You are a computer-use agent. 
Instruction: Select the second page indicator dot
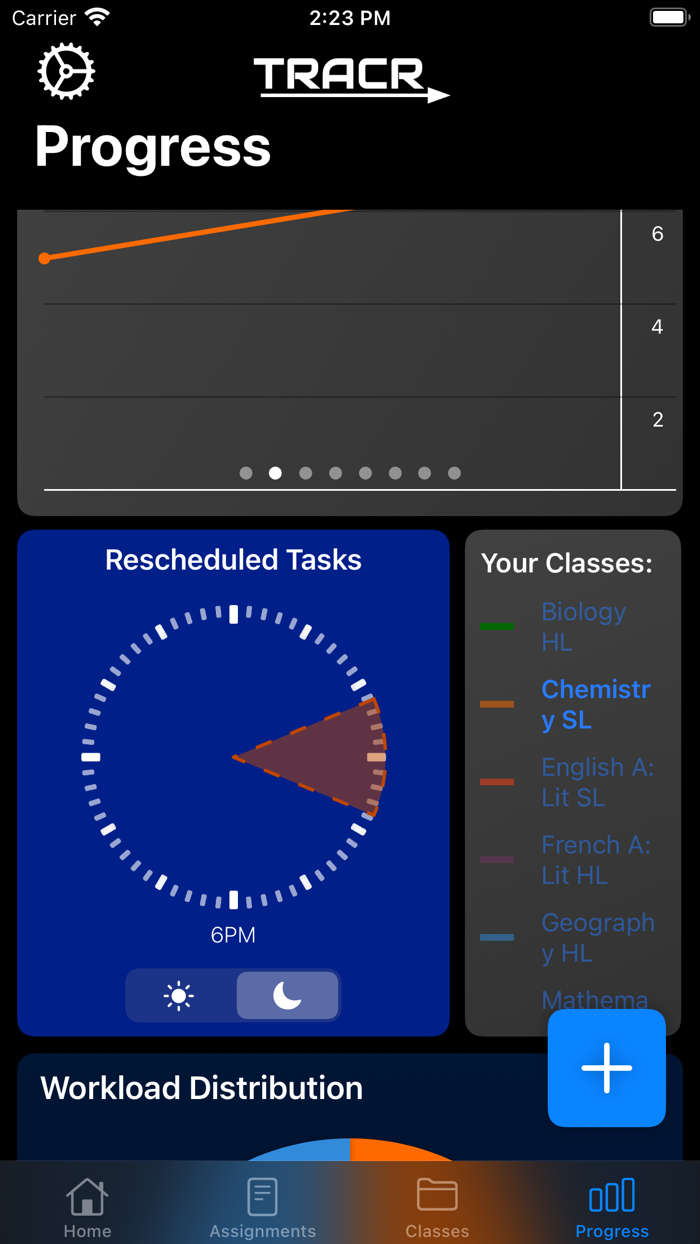(276, 472)
